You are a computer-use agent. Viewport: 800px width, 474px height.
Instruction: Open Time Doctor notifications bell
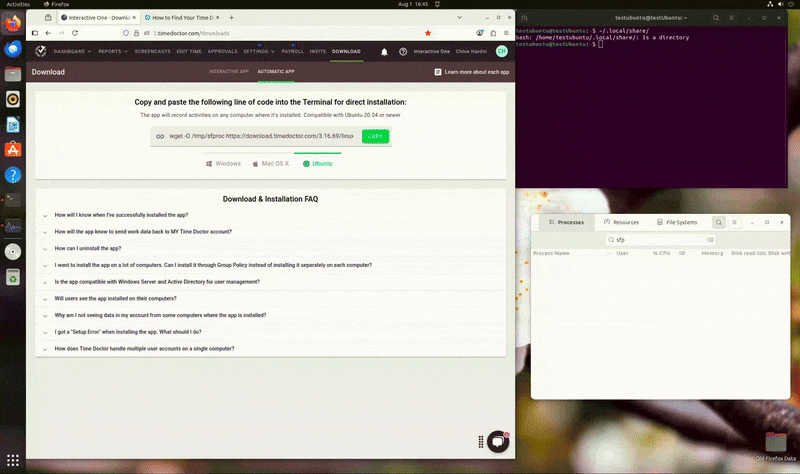point(384,52)
